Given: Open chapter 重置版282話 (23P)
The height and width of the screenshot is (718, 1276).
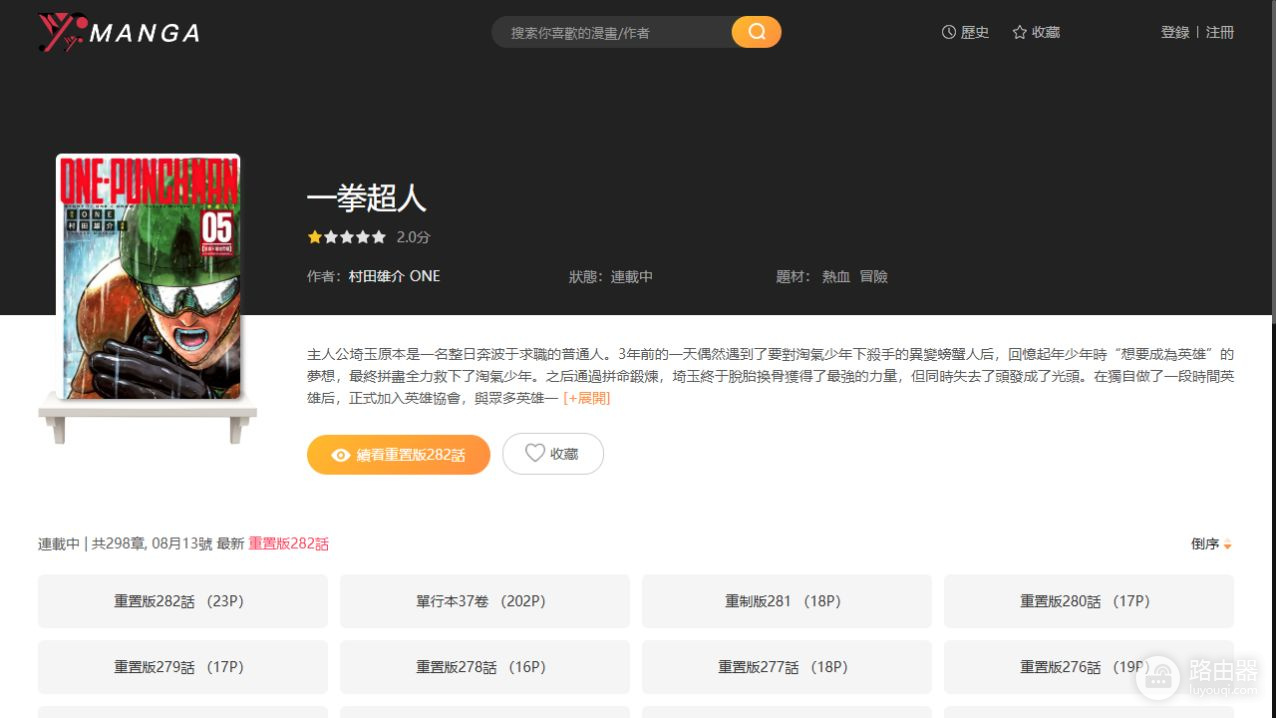Looking at the screenshot, I should point(183,601).
